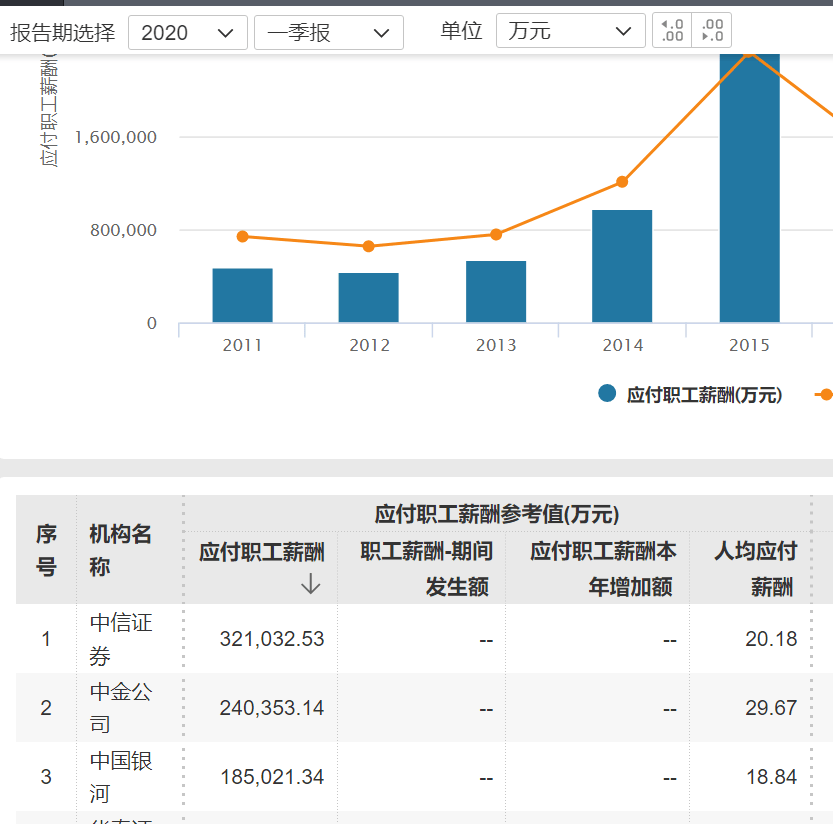Click the 人均应付薪酬 column header

[755, 568]
